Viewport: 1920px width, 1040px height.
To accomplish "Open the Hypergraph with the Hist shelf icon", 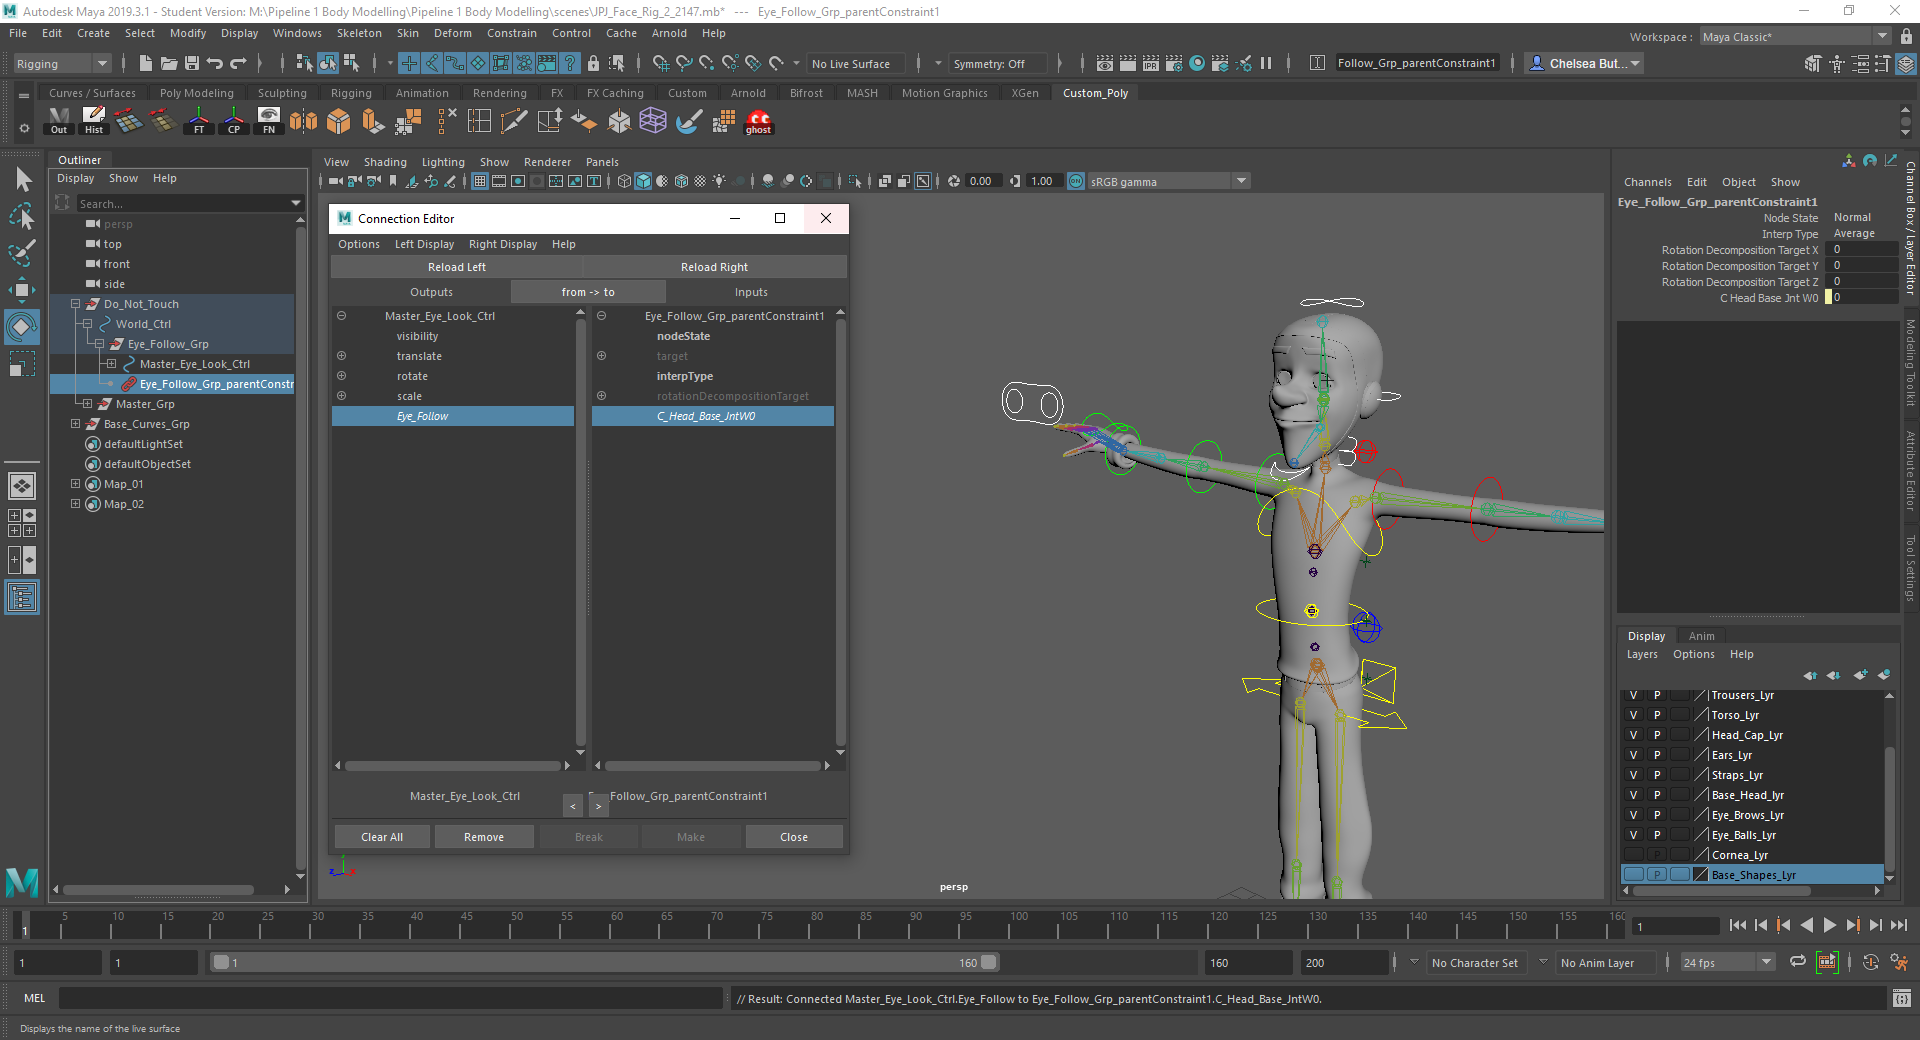I will pos(93,121).
